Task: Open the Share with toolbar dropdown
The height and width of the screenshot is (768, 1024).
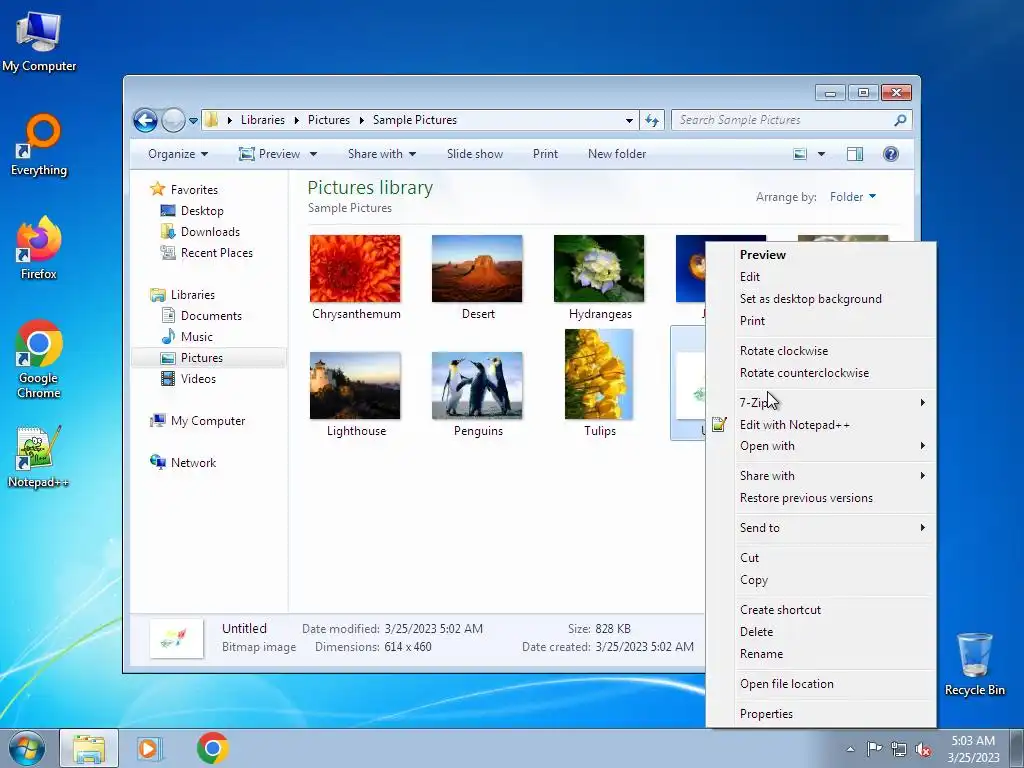Action: coord(382,154)
